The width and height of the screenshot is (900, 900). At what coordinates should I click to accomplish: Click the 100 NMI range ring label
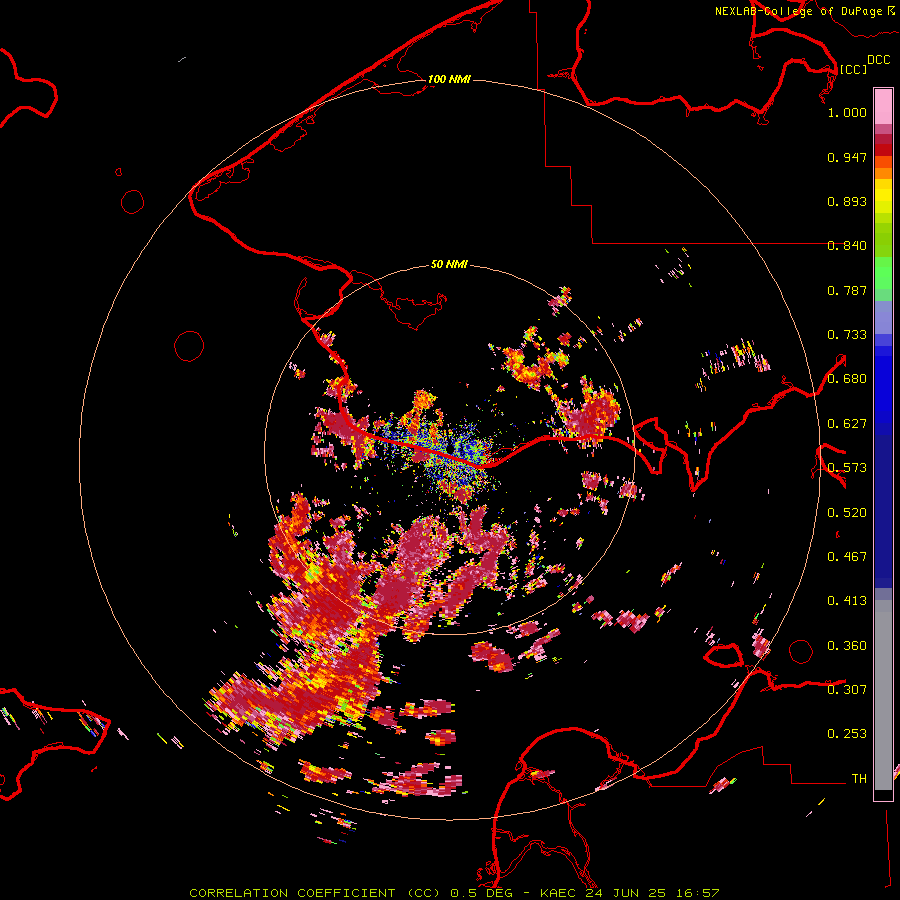pos(449,79)
